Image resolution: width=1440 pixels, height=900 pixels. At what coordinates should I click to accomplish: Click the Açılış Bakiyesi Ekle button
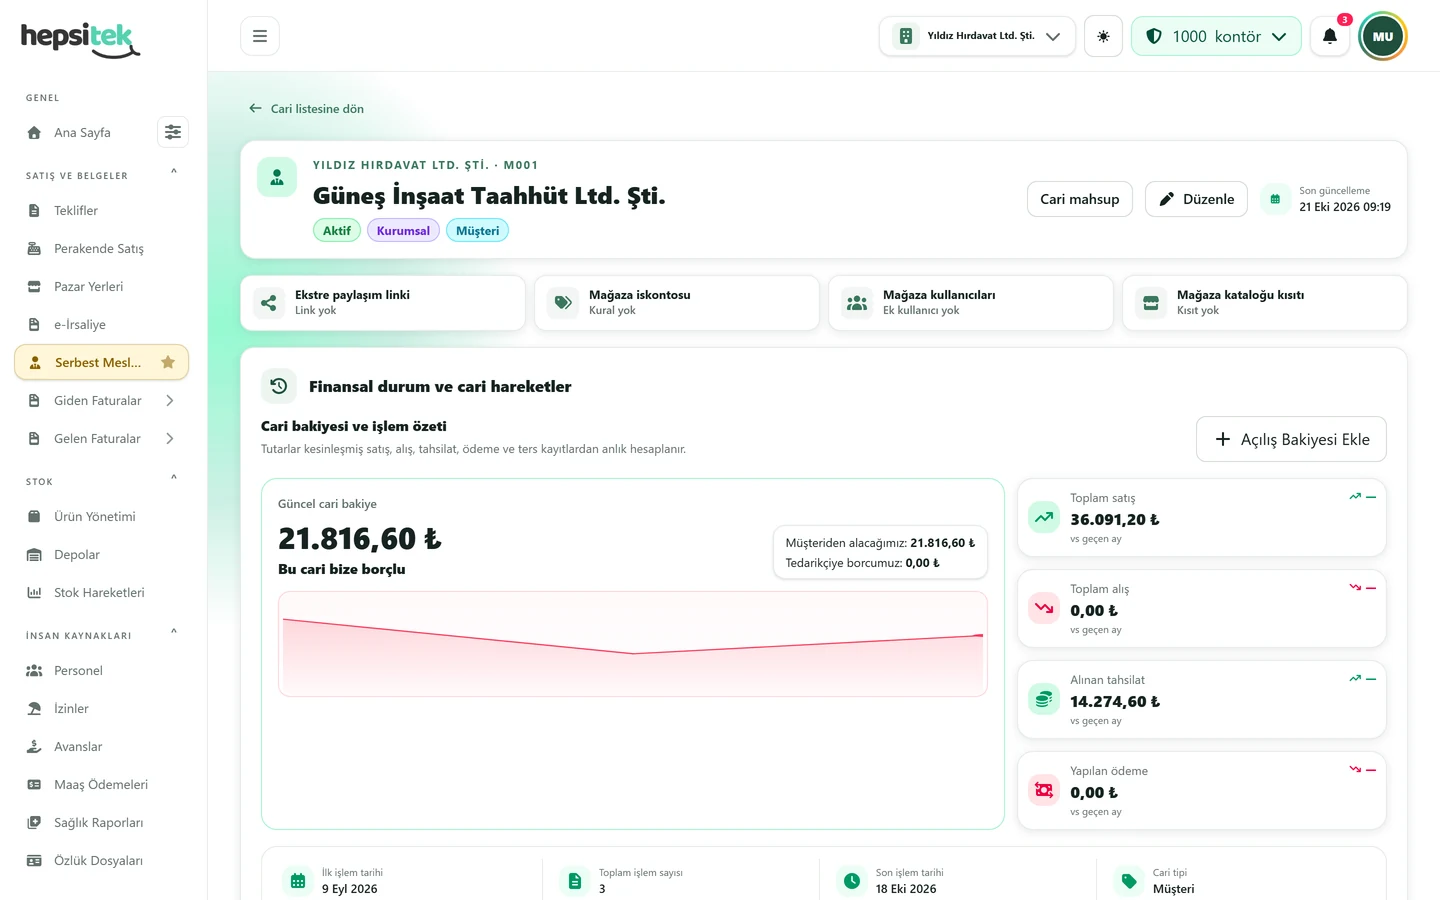pyautogui.click(x=1291, y=439)
